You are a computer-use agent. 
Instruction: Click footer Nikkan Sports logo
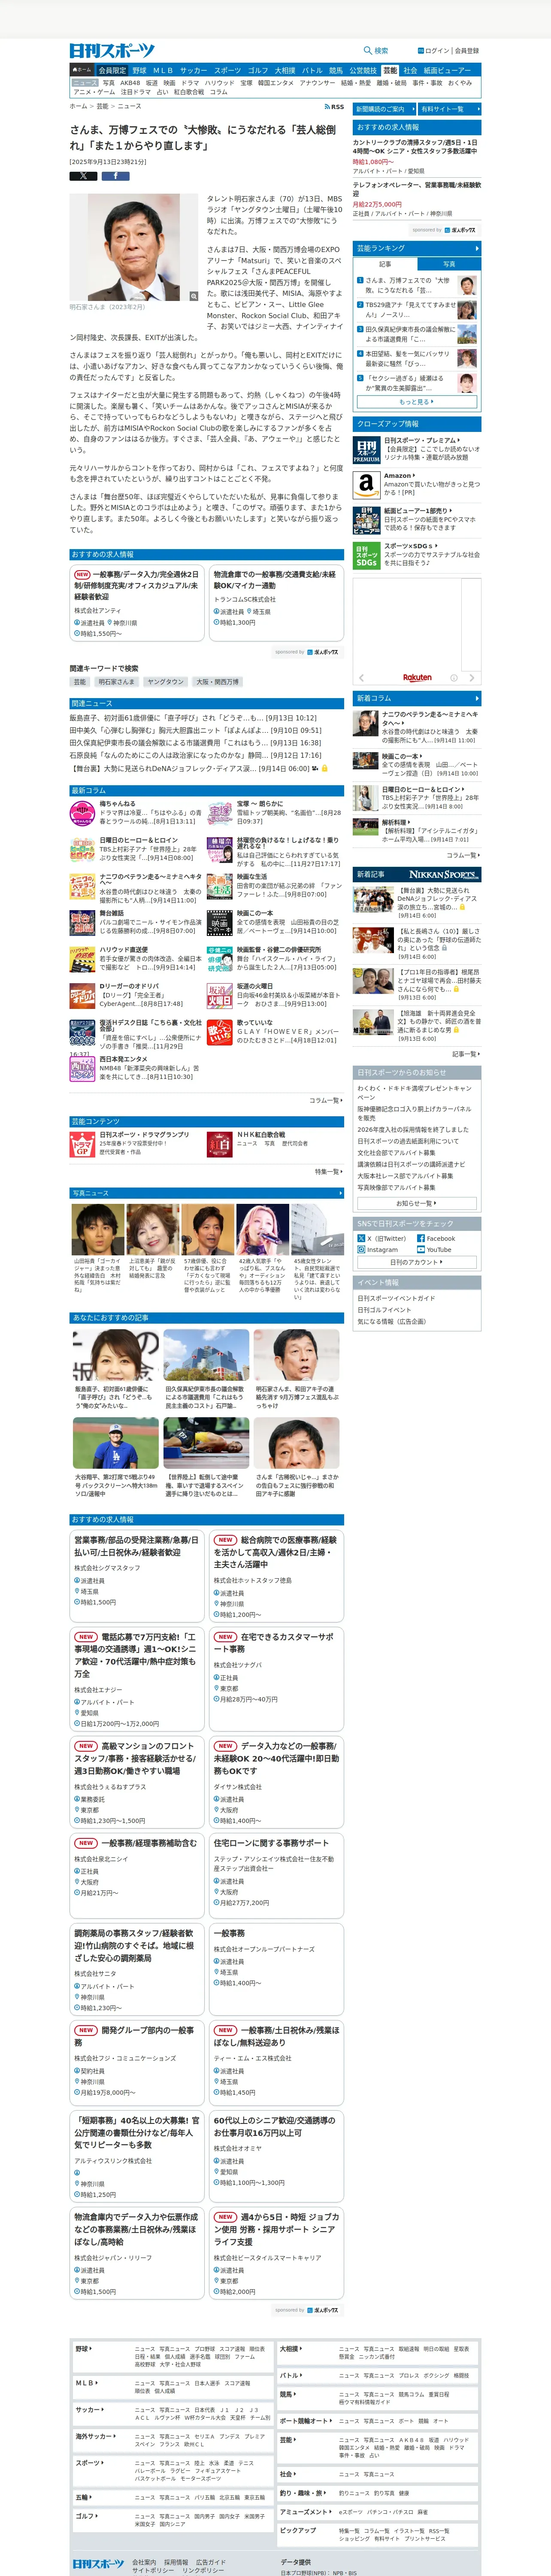98,2564
